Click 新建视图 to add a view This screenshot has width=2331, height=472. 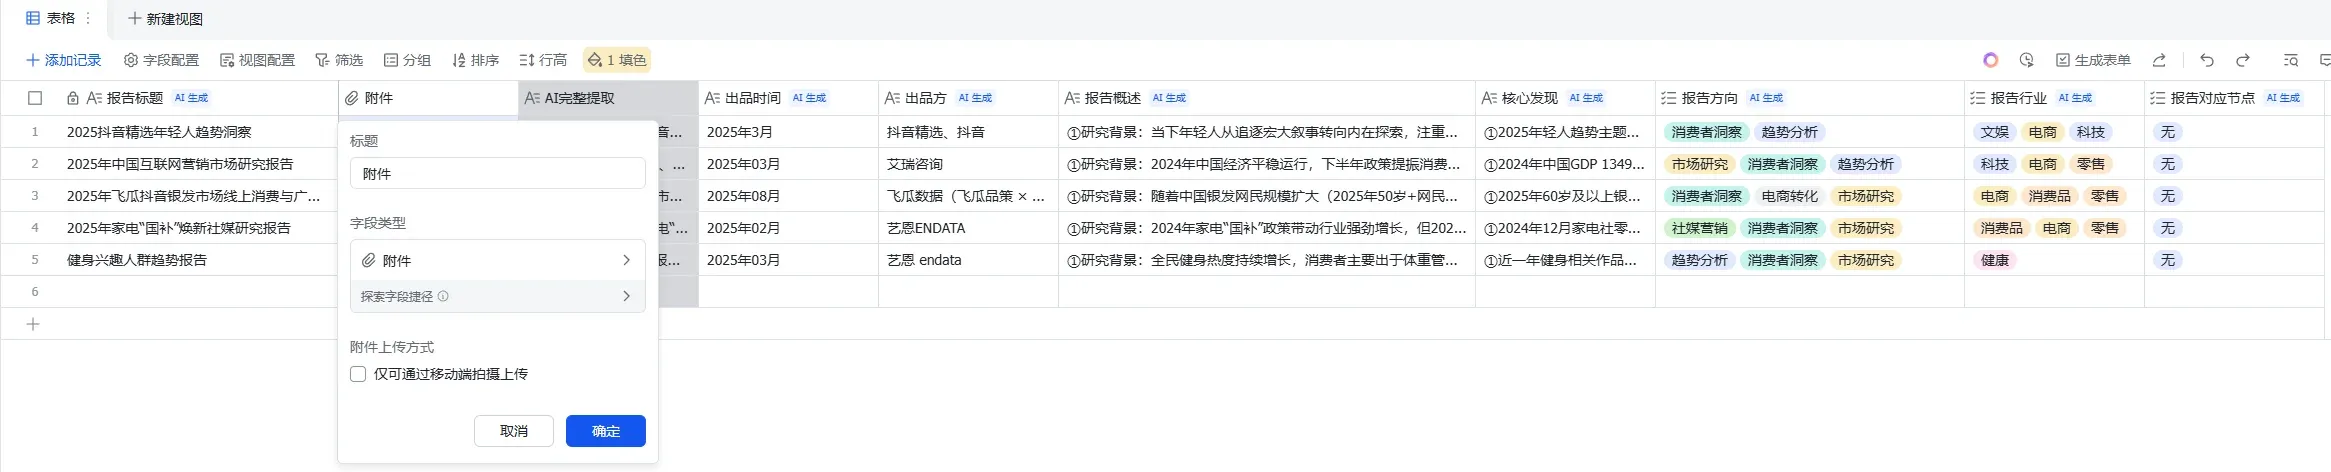pos(165,19)
